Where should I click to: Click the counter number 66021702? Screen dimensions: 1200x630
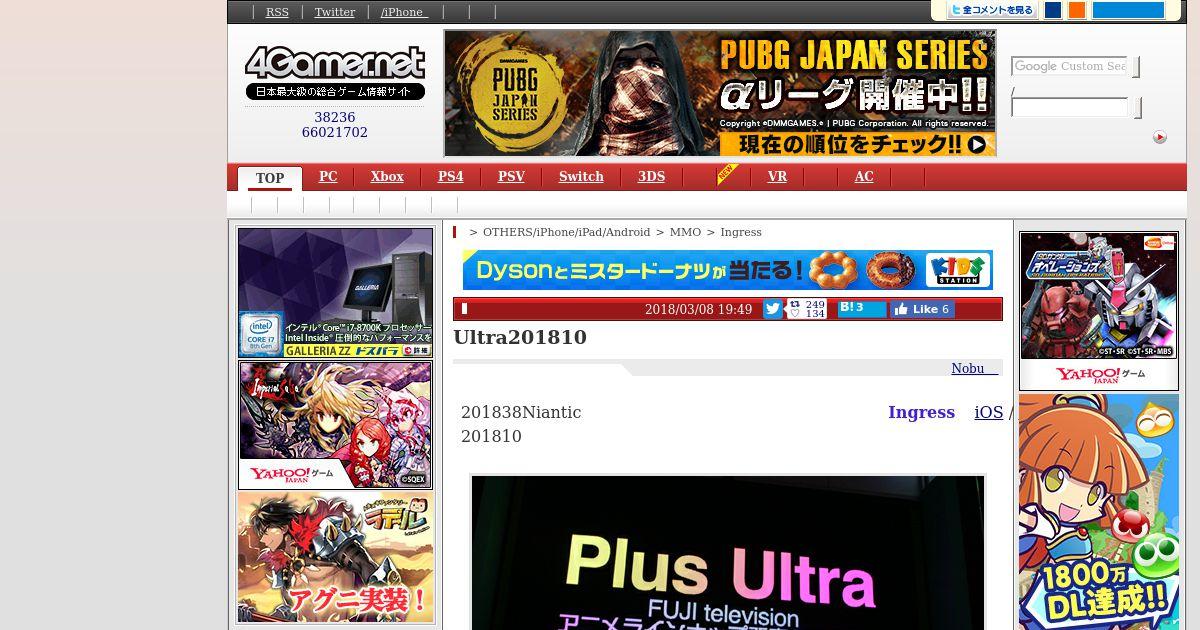(335, 132)
